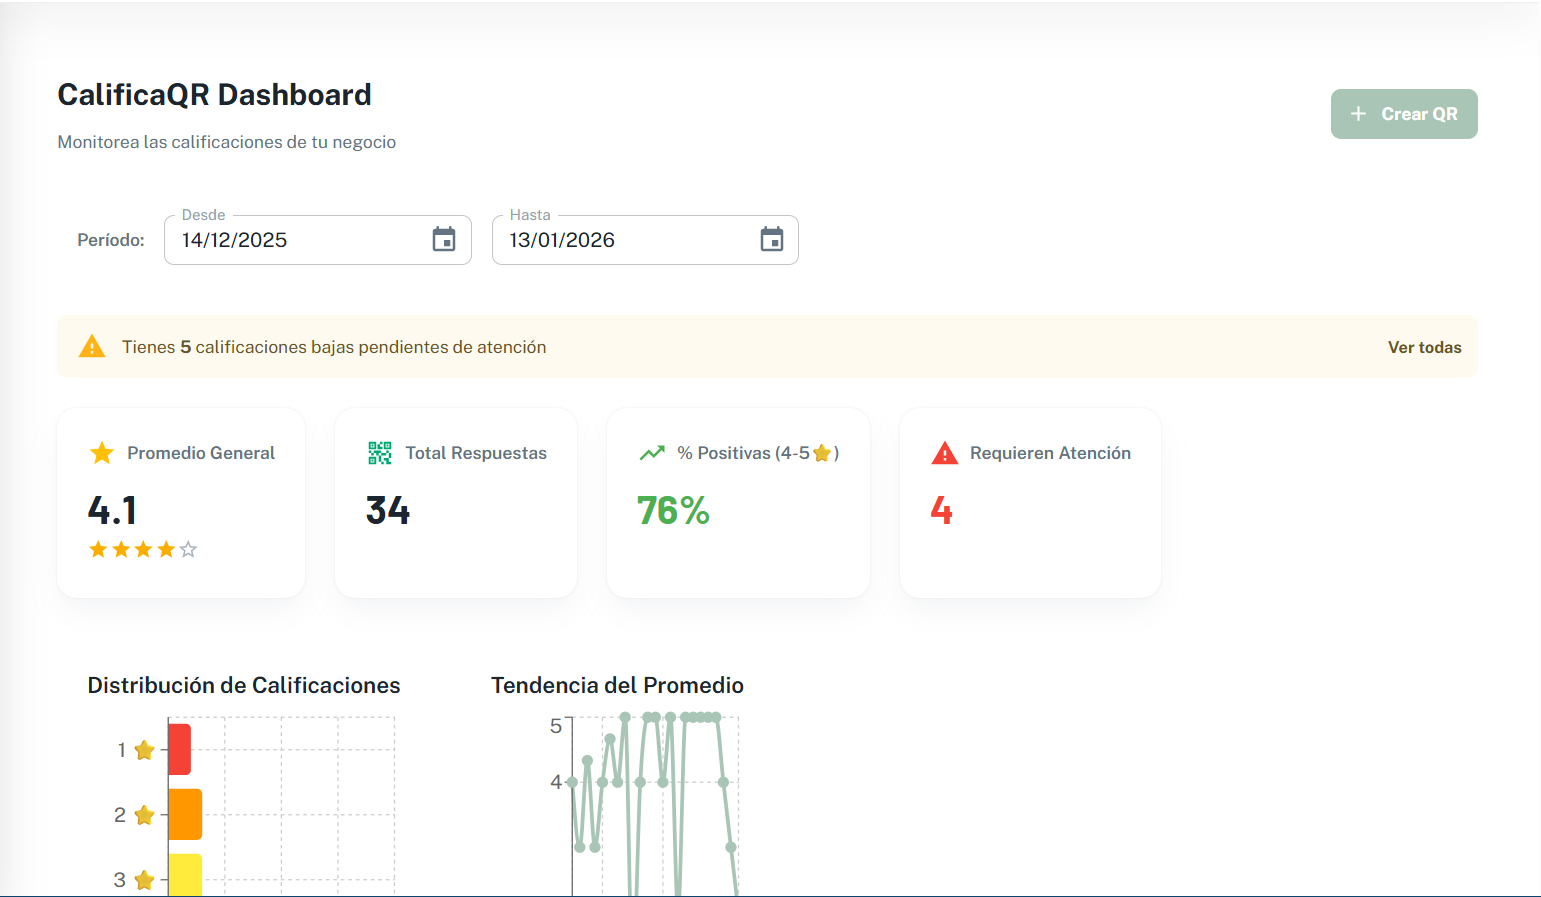The height and width of the screenshot is (897, 1541).
Task: Select the Tendencia del Promedio heading
Action: (x=617, y=685)
